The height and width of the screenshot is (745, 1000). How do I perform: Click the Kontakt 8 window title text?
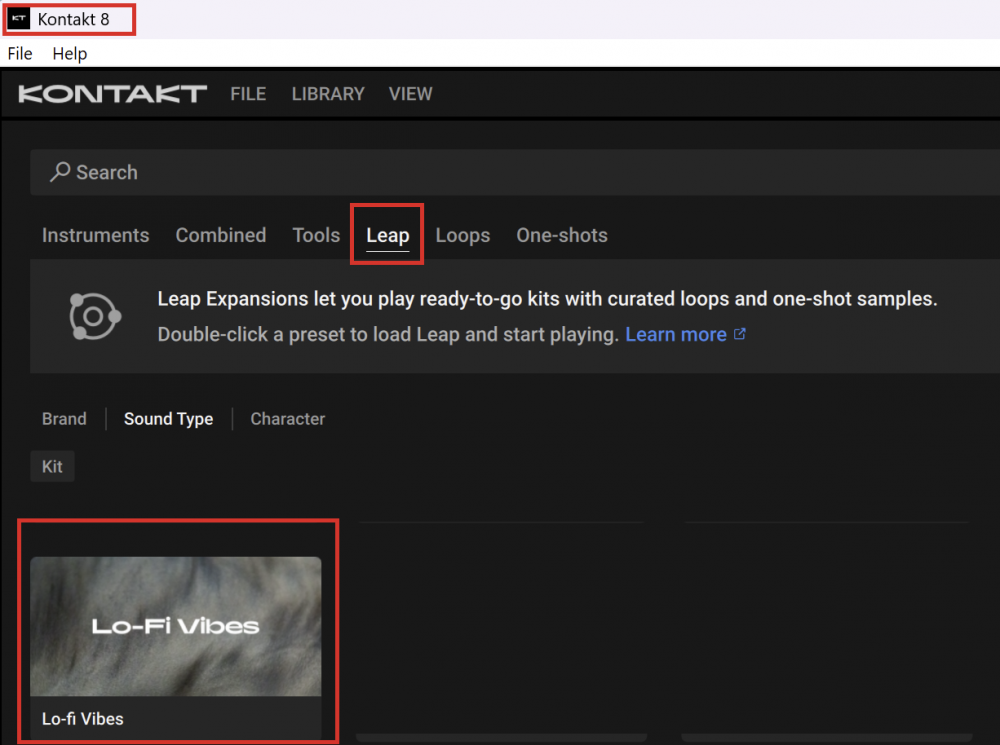[x=73, y=19]
